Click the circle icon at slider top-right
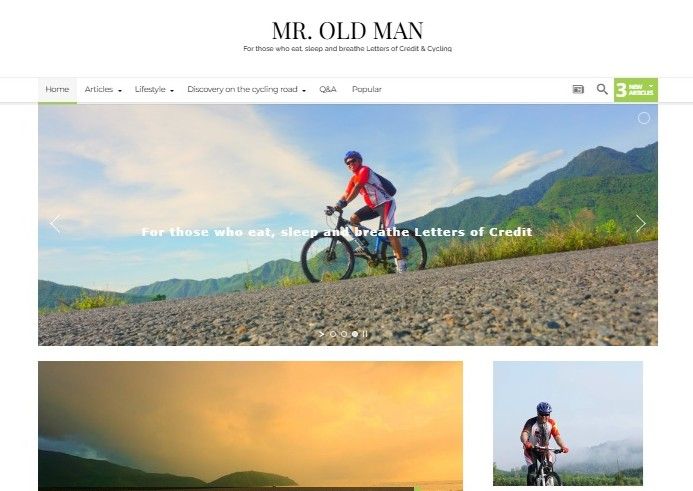The width and height of the screenshot is (693, 491). pos(644,118)
